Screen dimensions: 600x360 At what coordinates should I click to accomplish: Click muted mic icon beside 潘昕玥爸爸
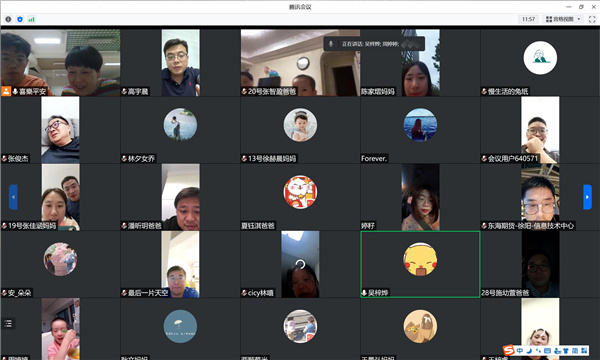tap(124, 226)
